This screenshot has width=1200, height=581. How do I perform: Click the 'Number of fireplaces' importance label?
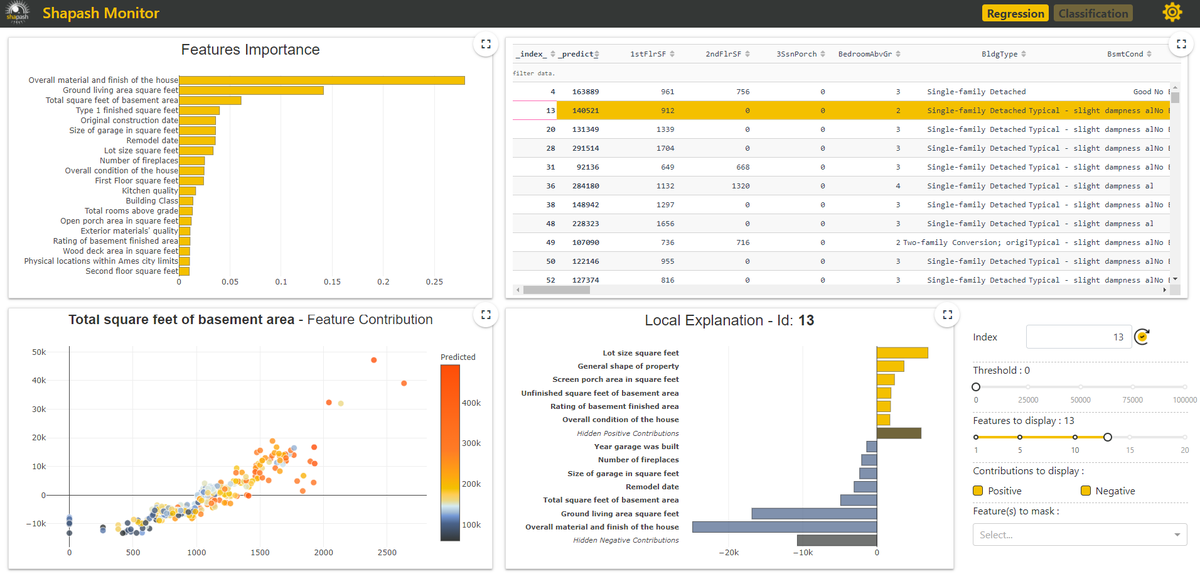coord(139,160)
